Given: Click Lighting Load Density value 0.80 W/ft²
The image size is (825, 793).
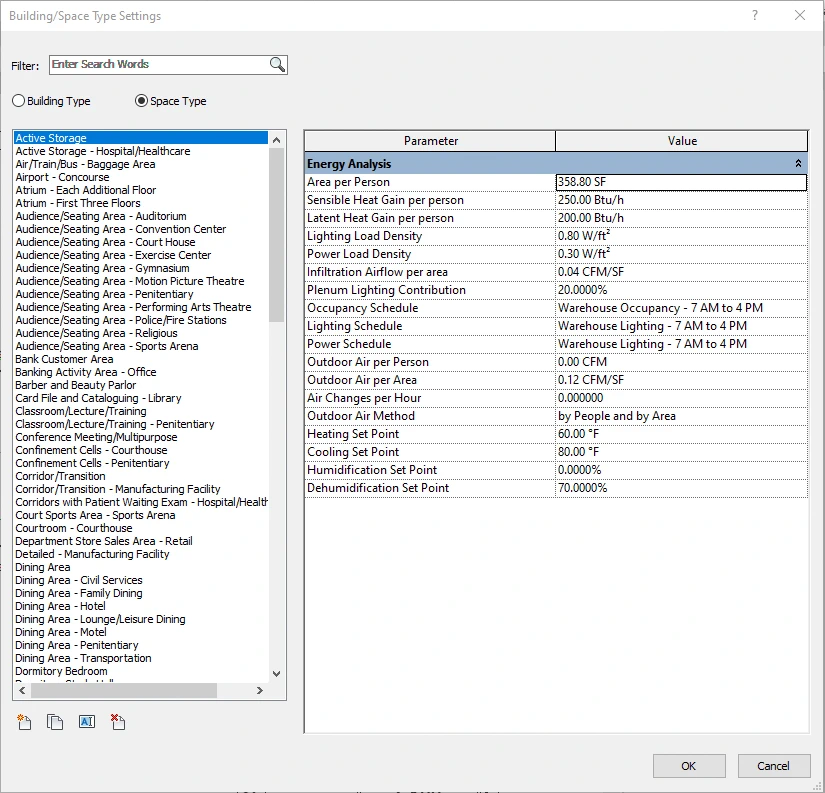Looking at the screenshot, I should (681, 236).
